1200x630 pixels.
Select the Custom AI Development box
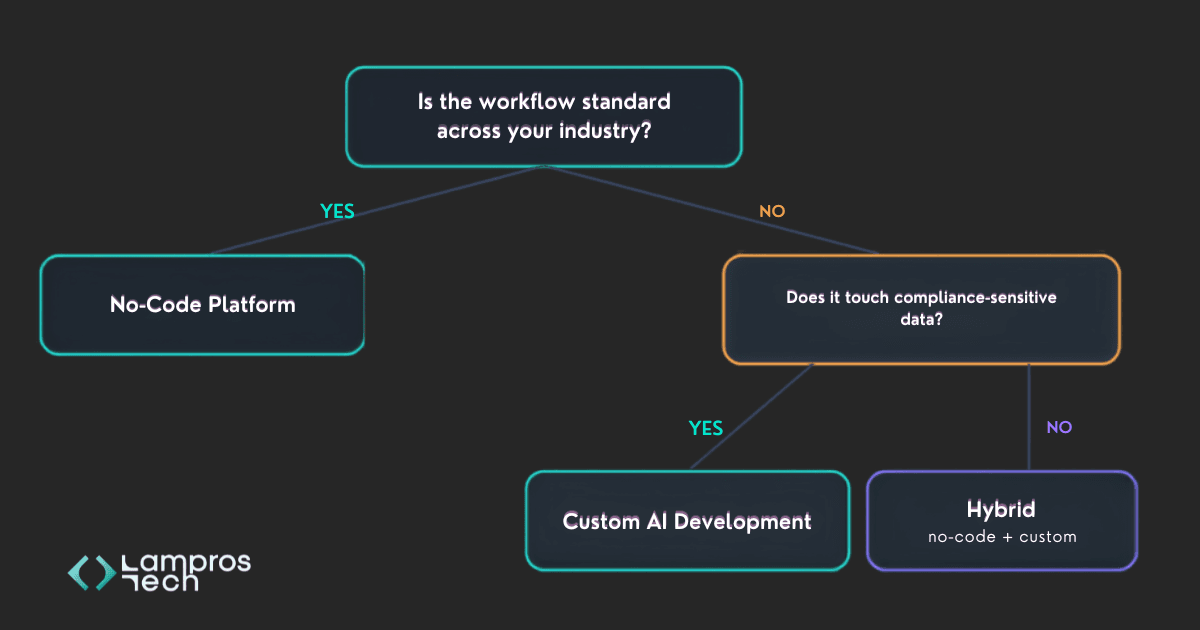click(687, 521)
